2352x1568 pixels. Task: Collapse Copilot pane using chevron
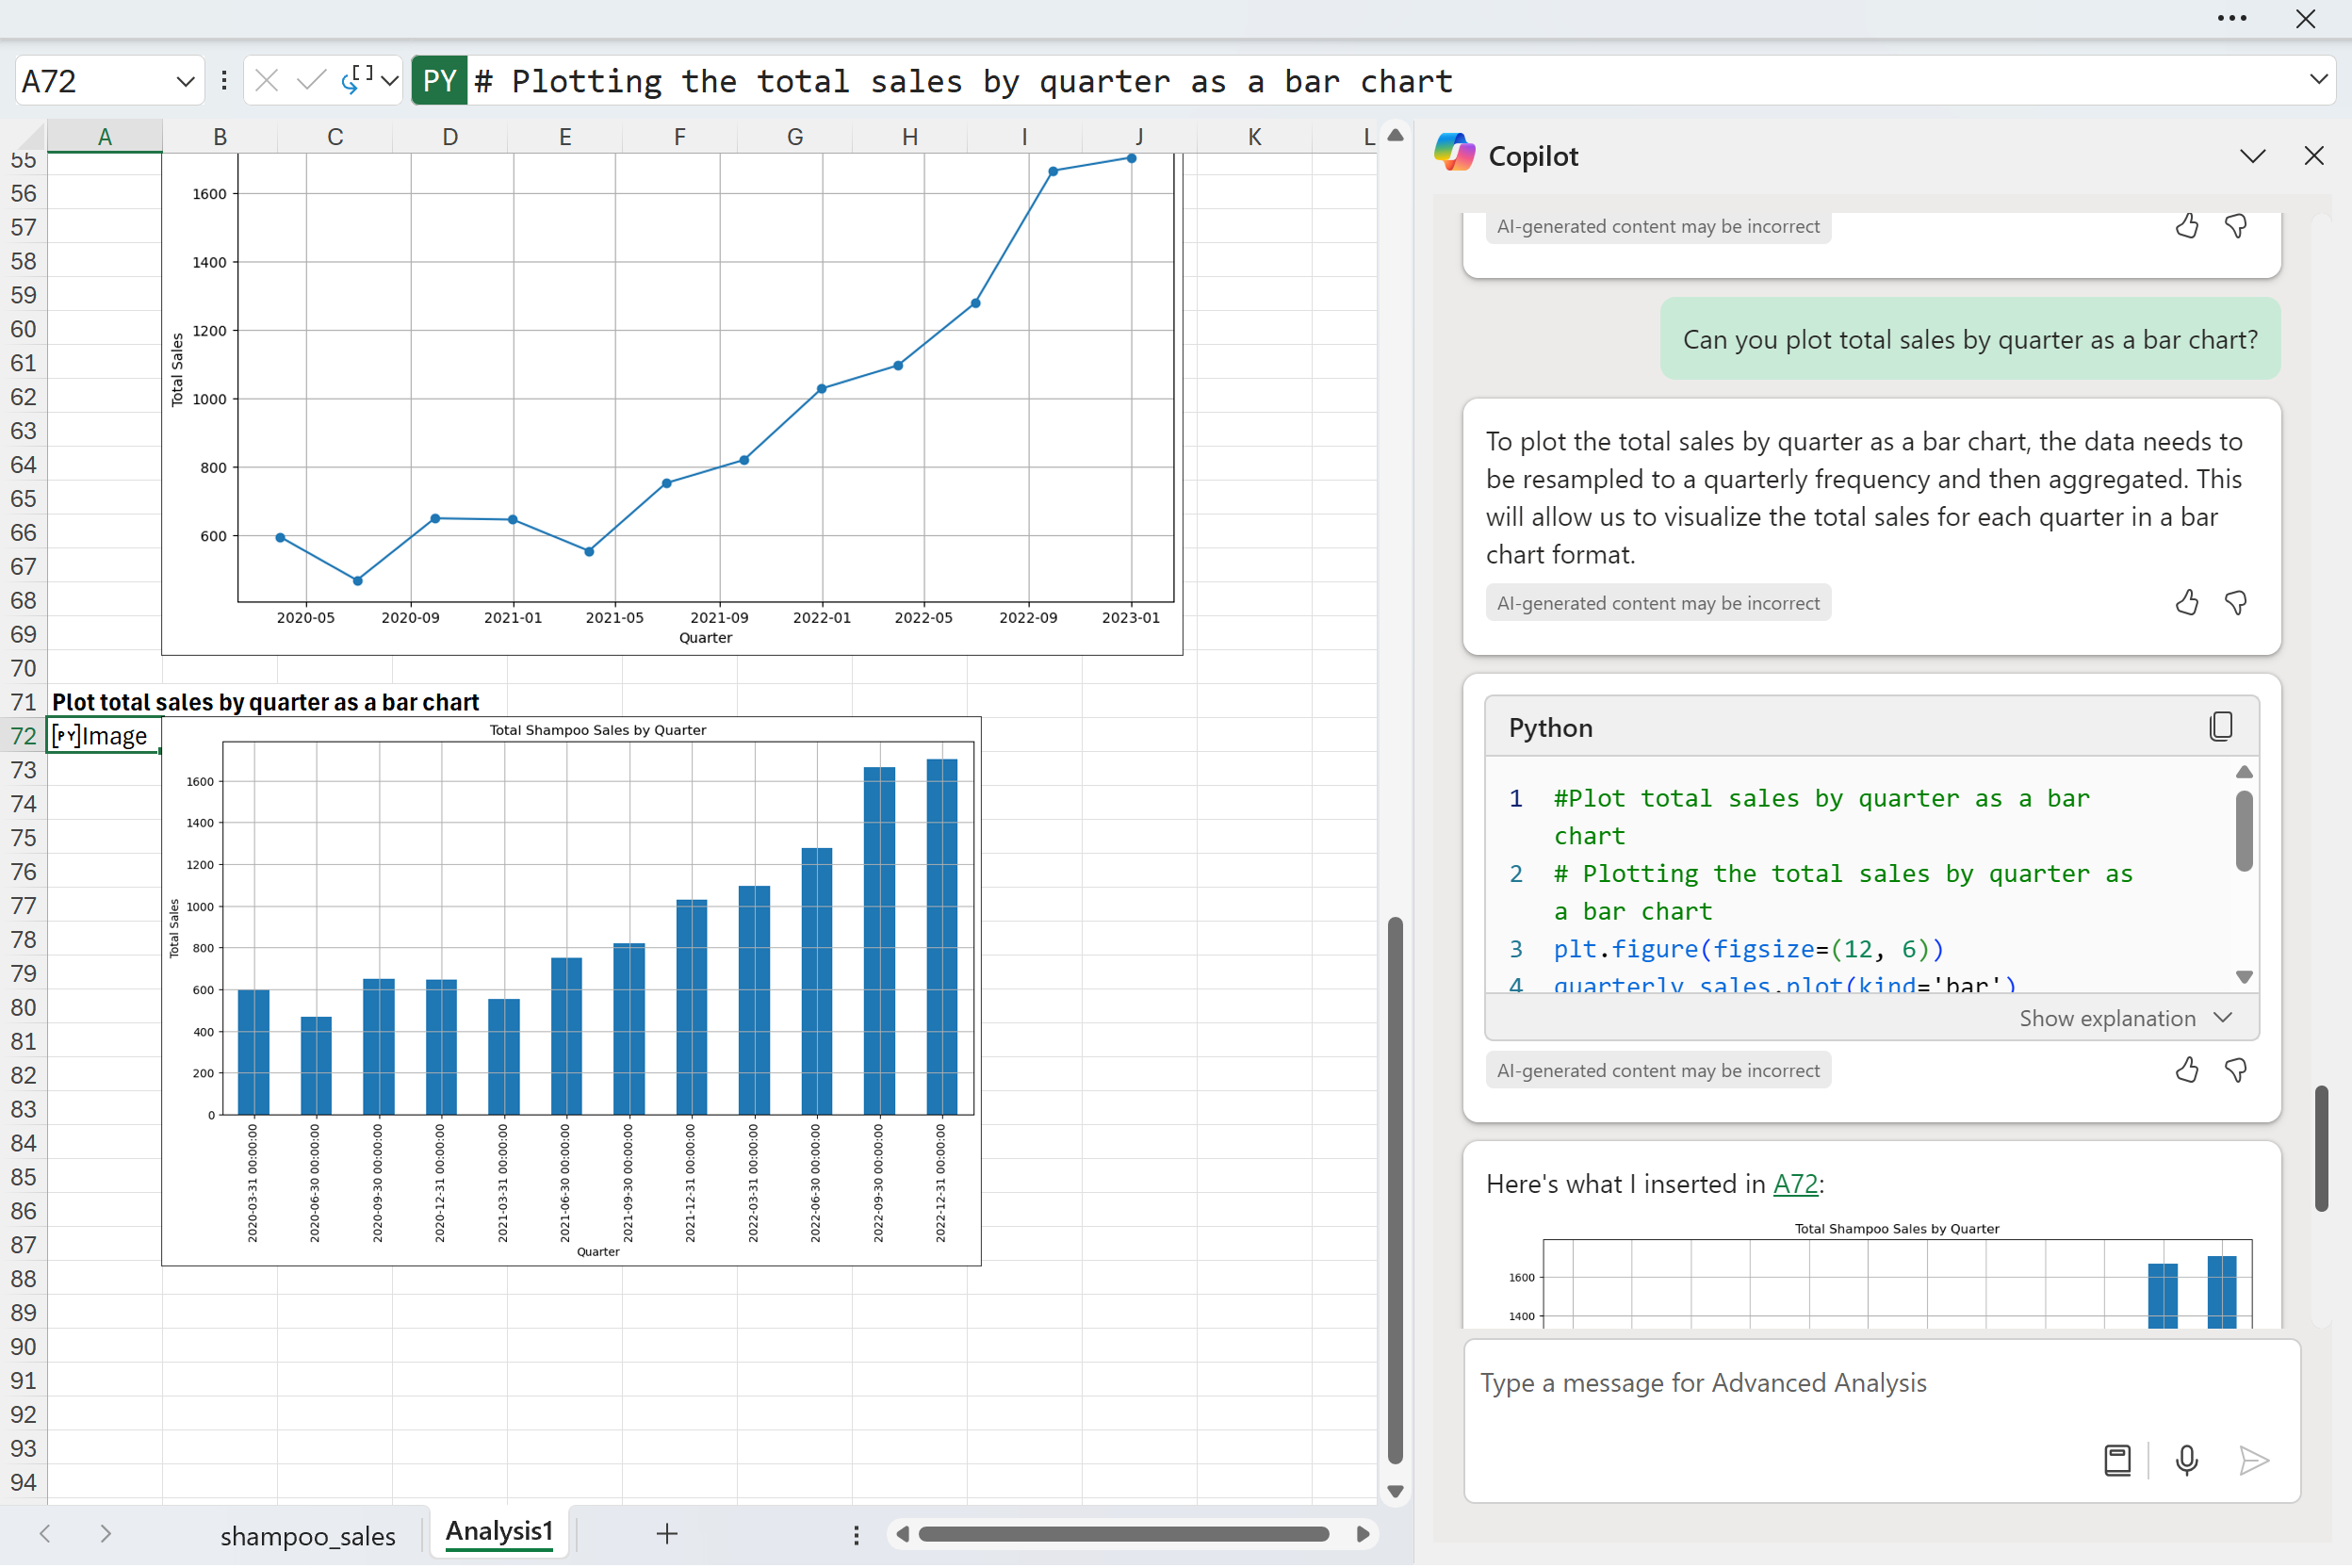coord(2252,156)
